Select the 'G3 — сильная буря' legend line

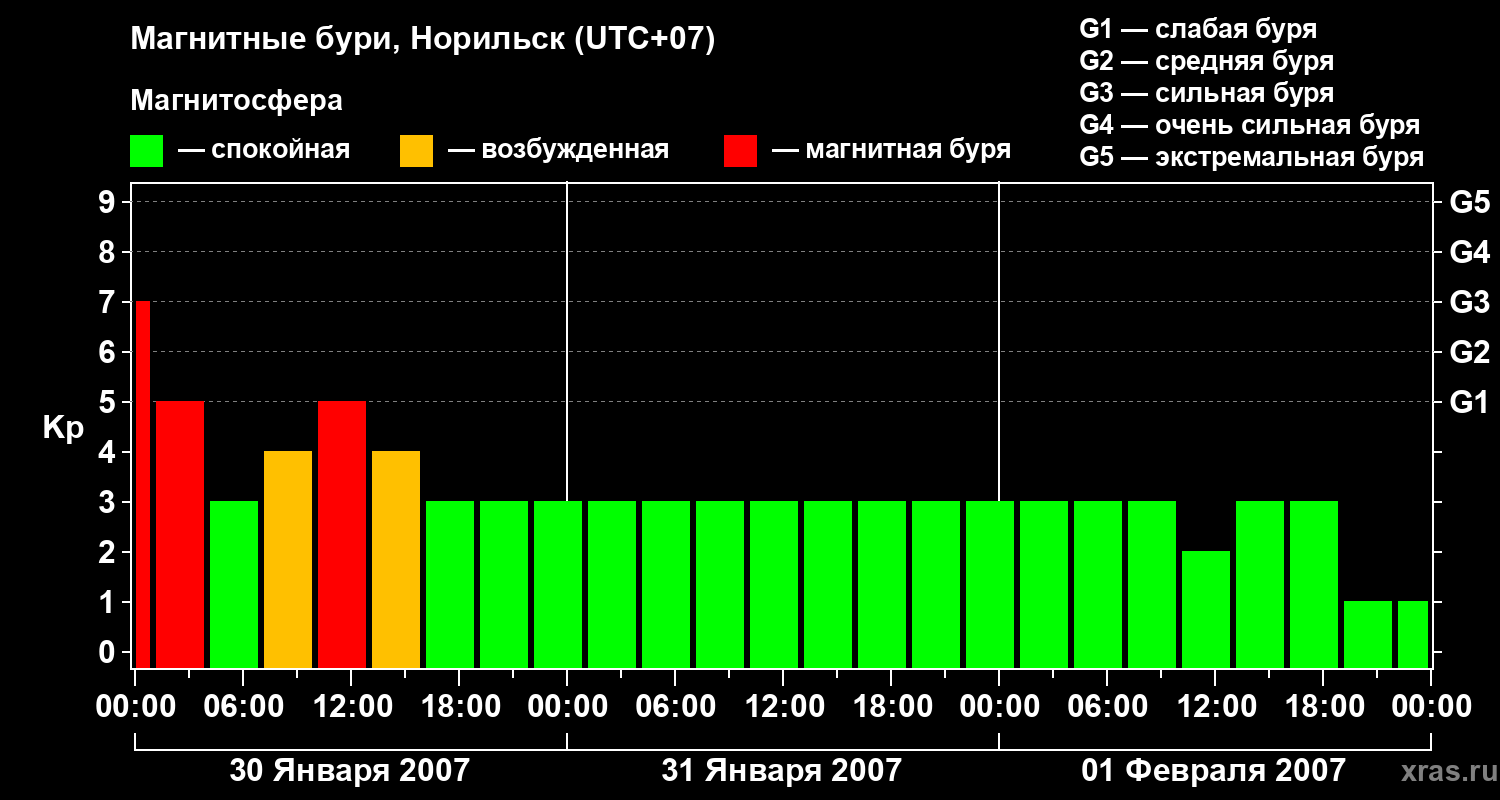click(x=1207, y=93)
